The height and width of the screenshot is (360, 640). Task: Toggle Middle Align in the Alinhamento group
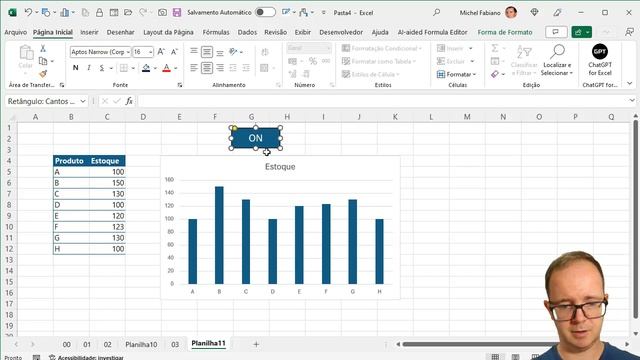tap(207, 52)
